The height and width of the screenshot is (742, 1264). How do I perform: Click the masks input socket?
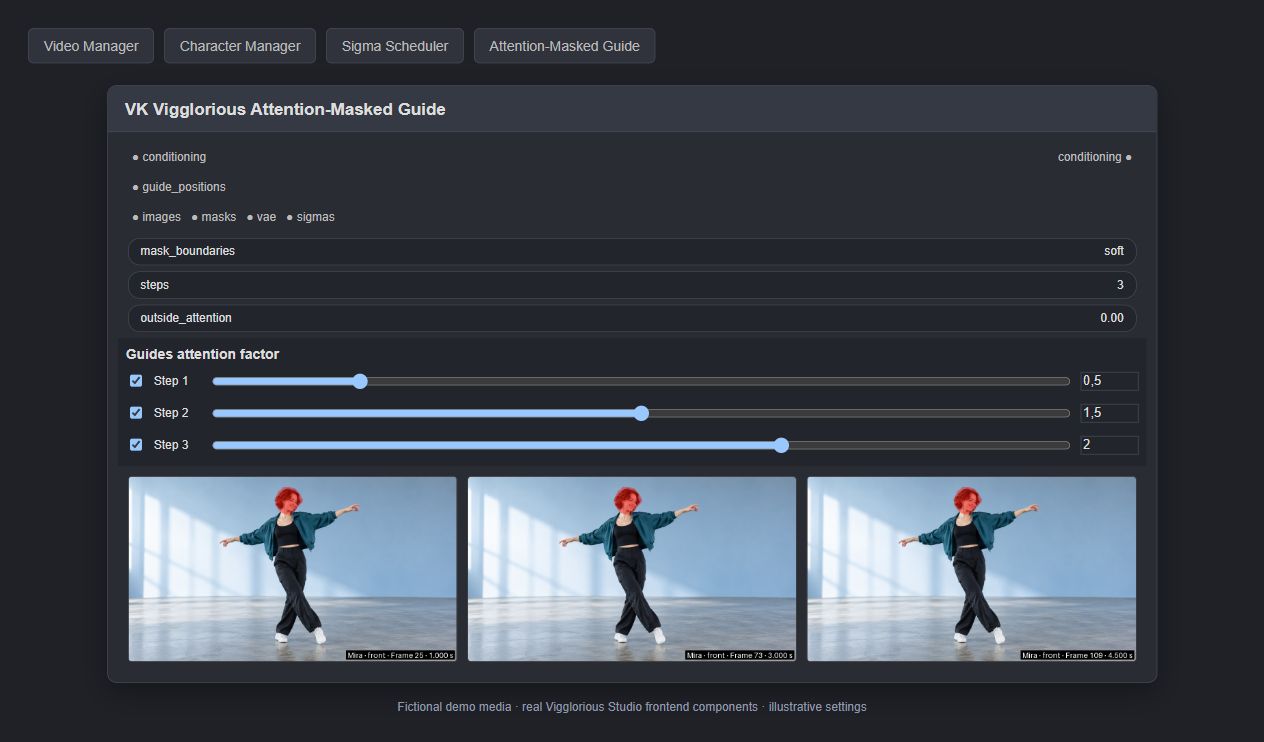tap(194, 218)
